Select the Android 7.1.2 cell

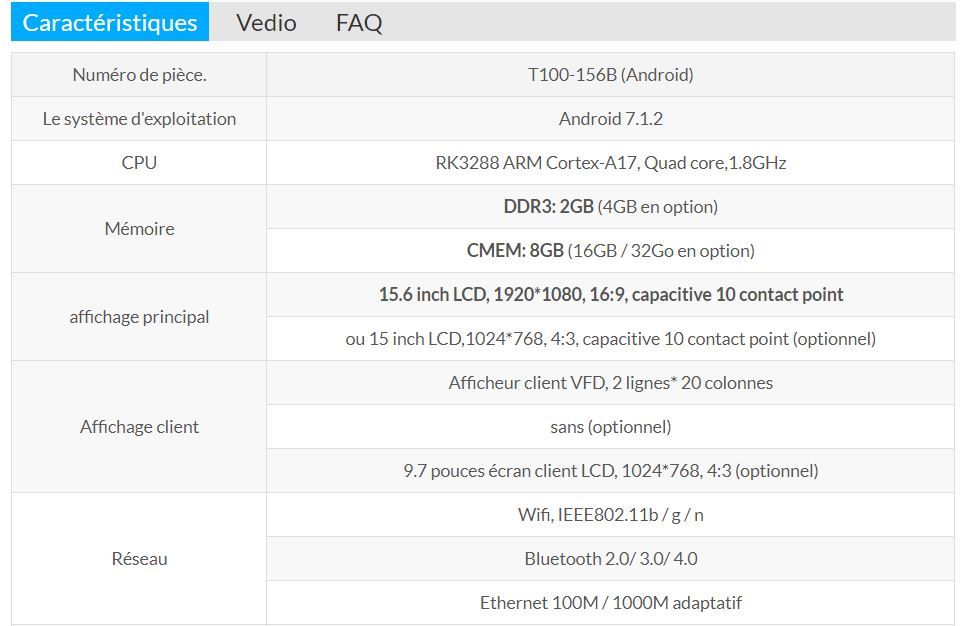[610, 119]
